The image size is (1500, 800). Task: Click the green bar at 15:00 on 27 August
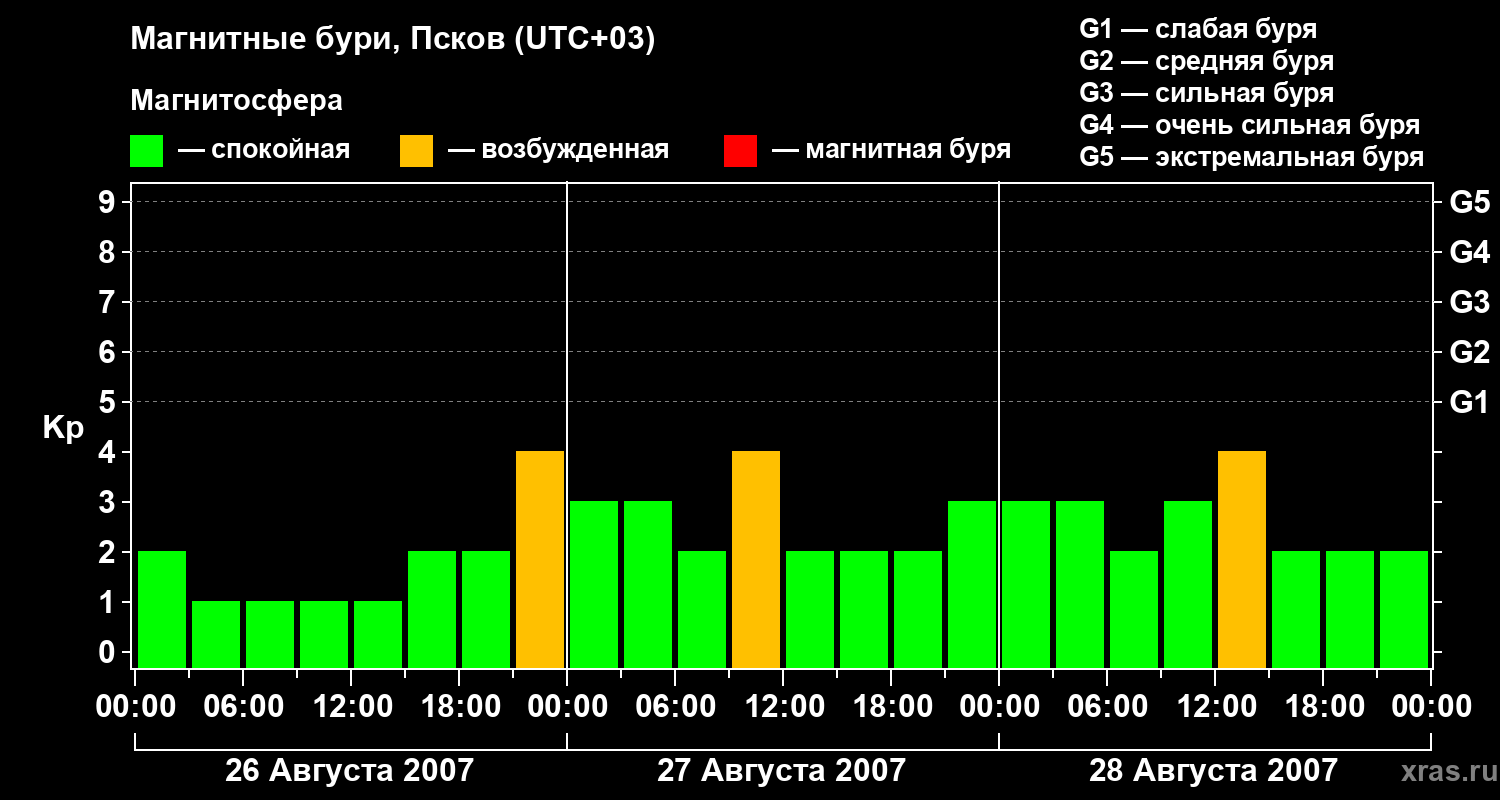864,609
